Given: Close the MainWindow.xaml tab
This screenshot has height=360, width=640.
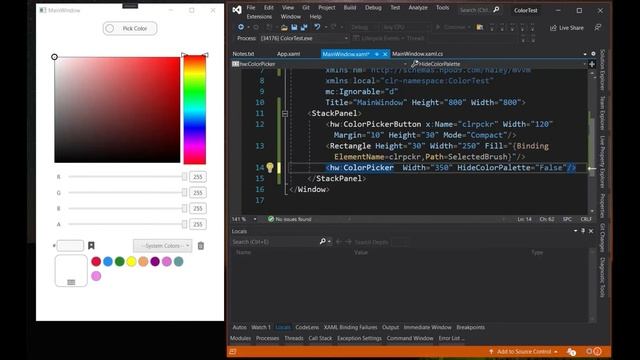Looking at the screenshot, I should click(x=385, y=54).
